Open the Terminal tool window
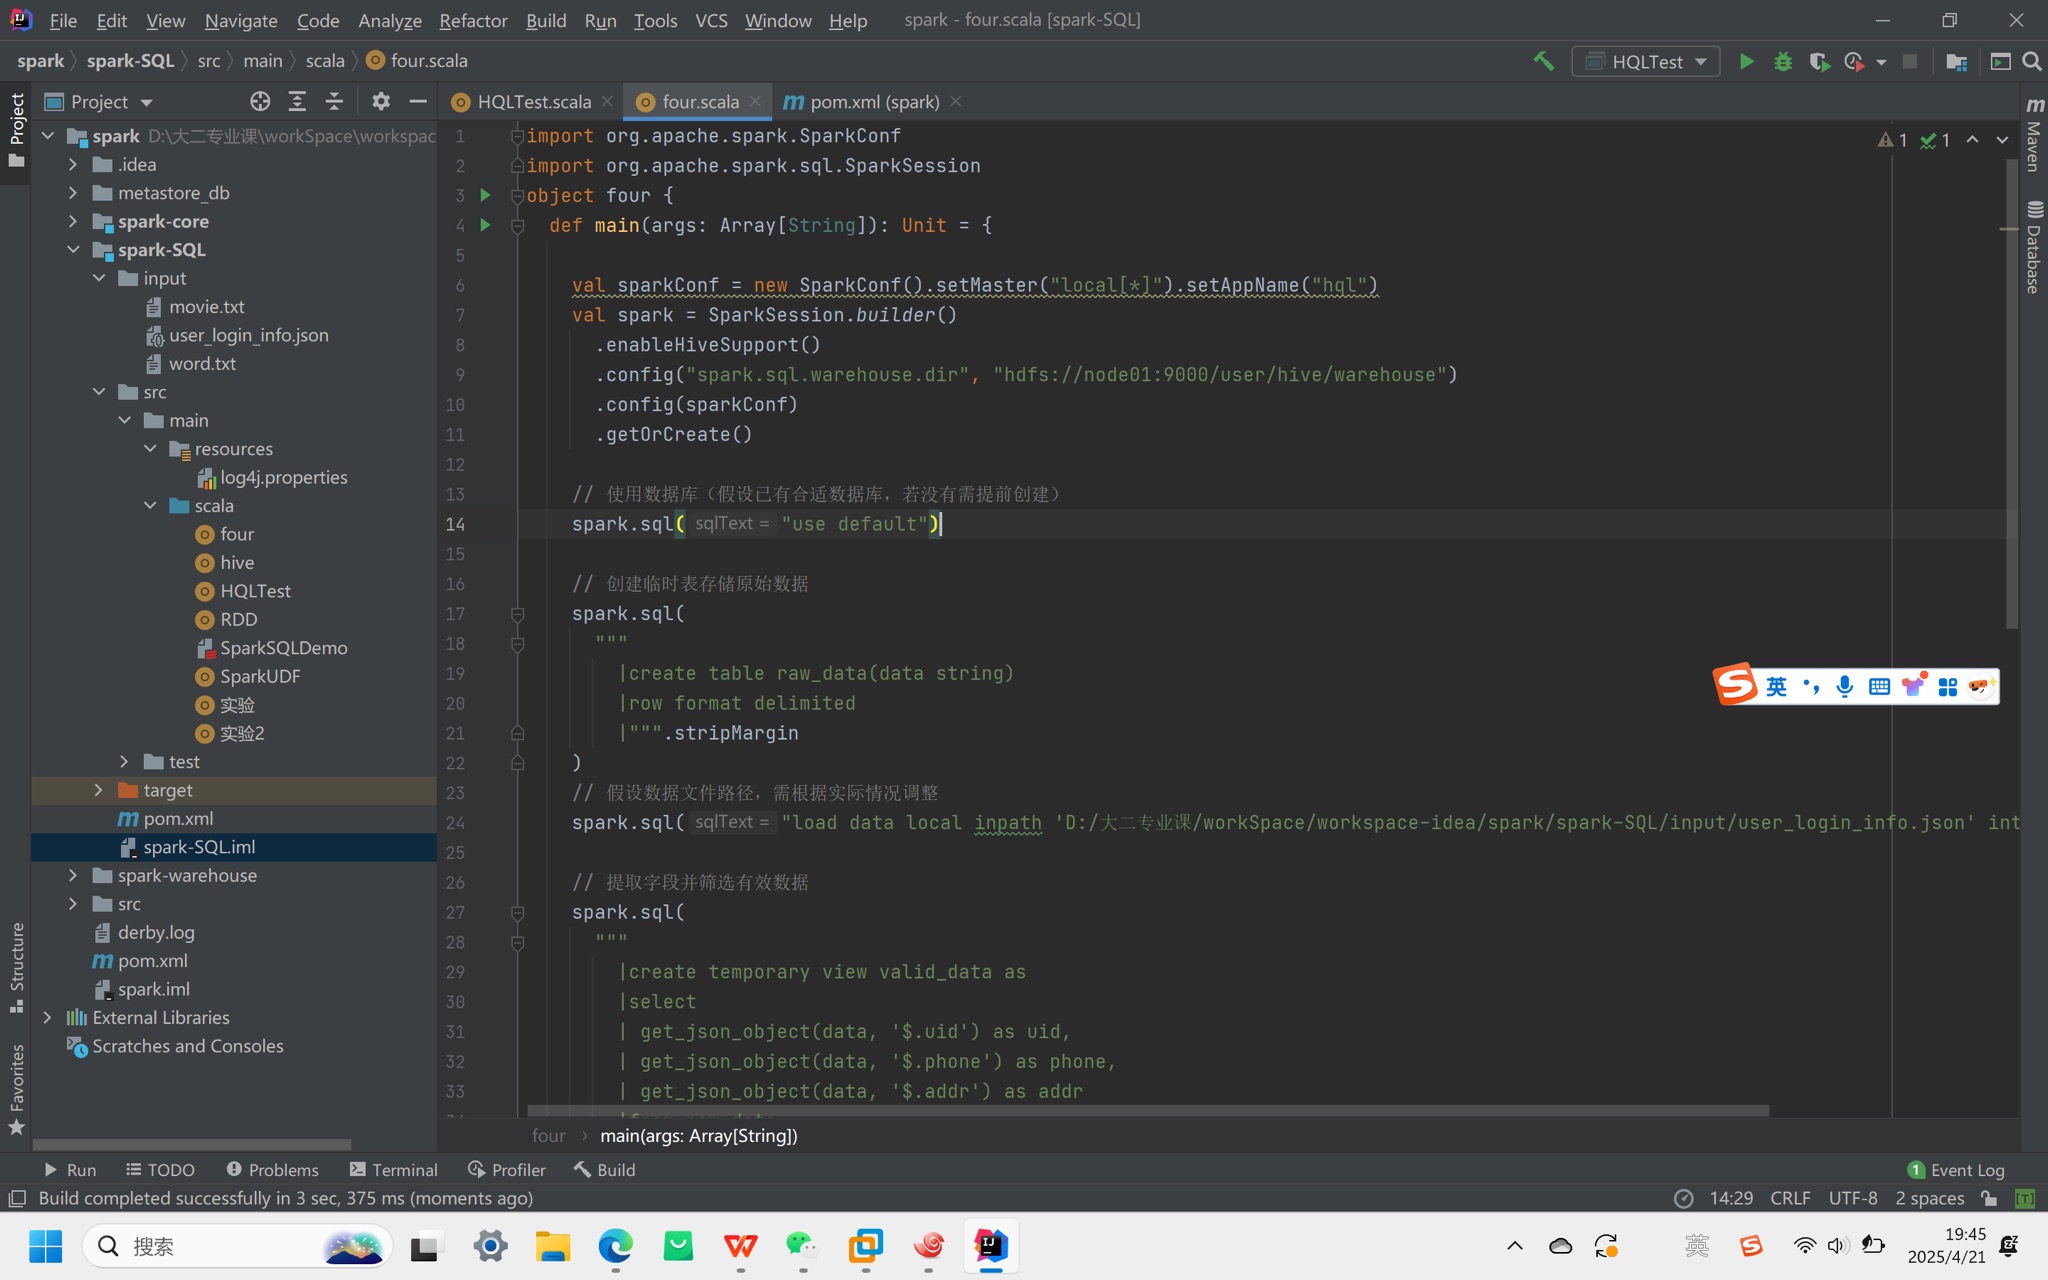 (394, 1169)
